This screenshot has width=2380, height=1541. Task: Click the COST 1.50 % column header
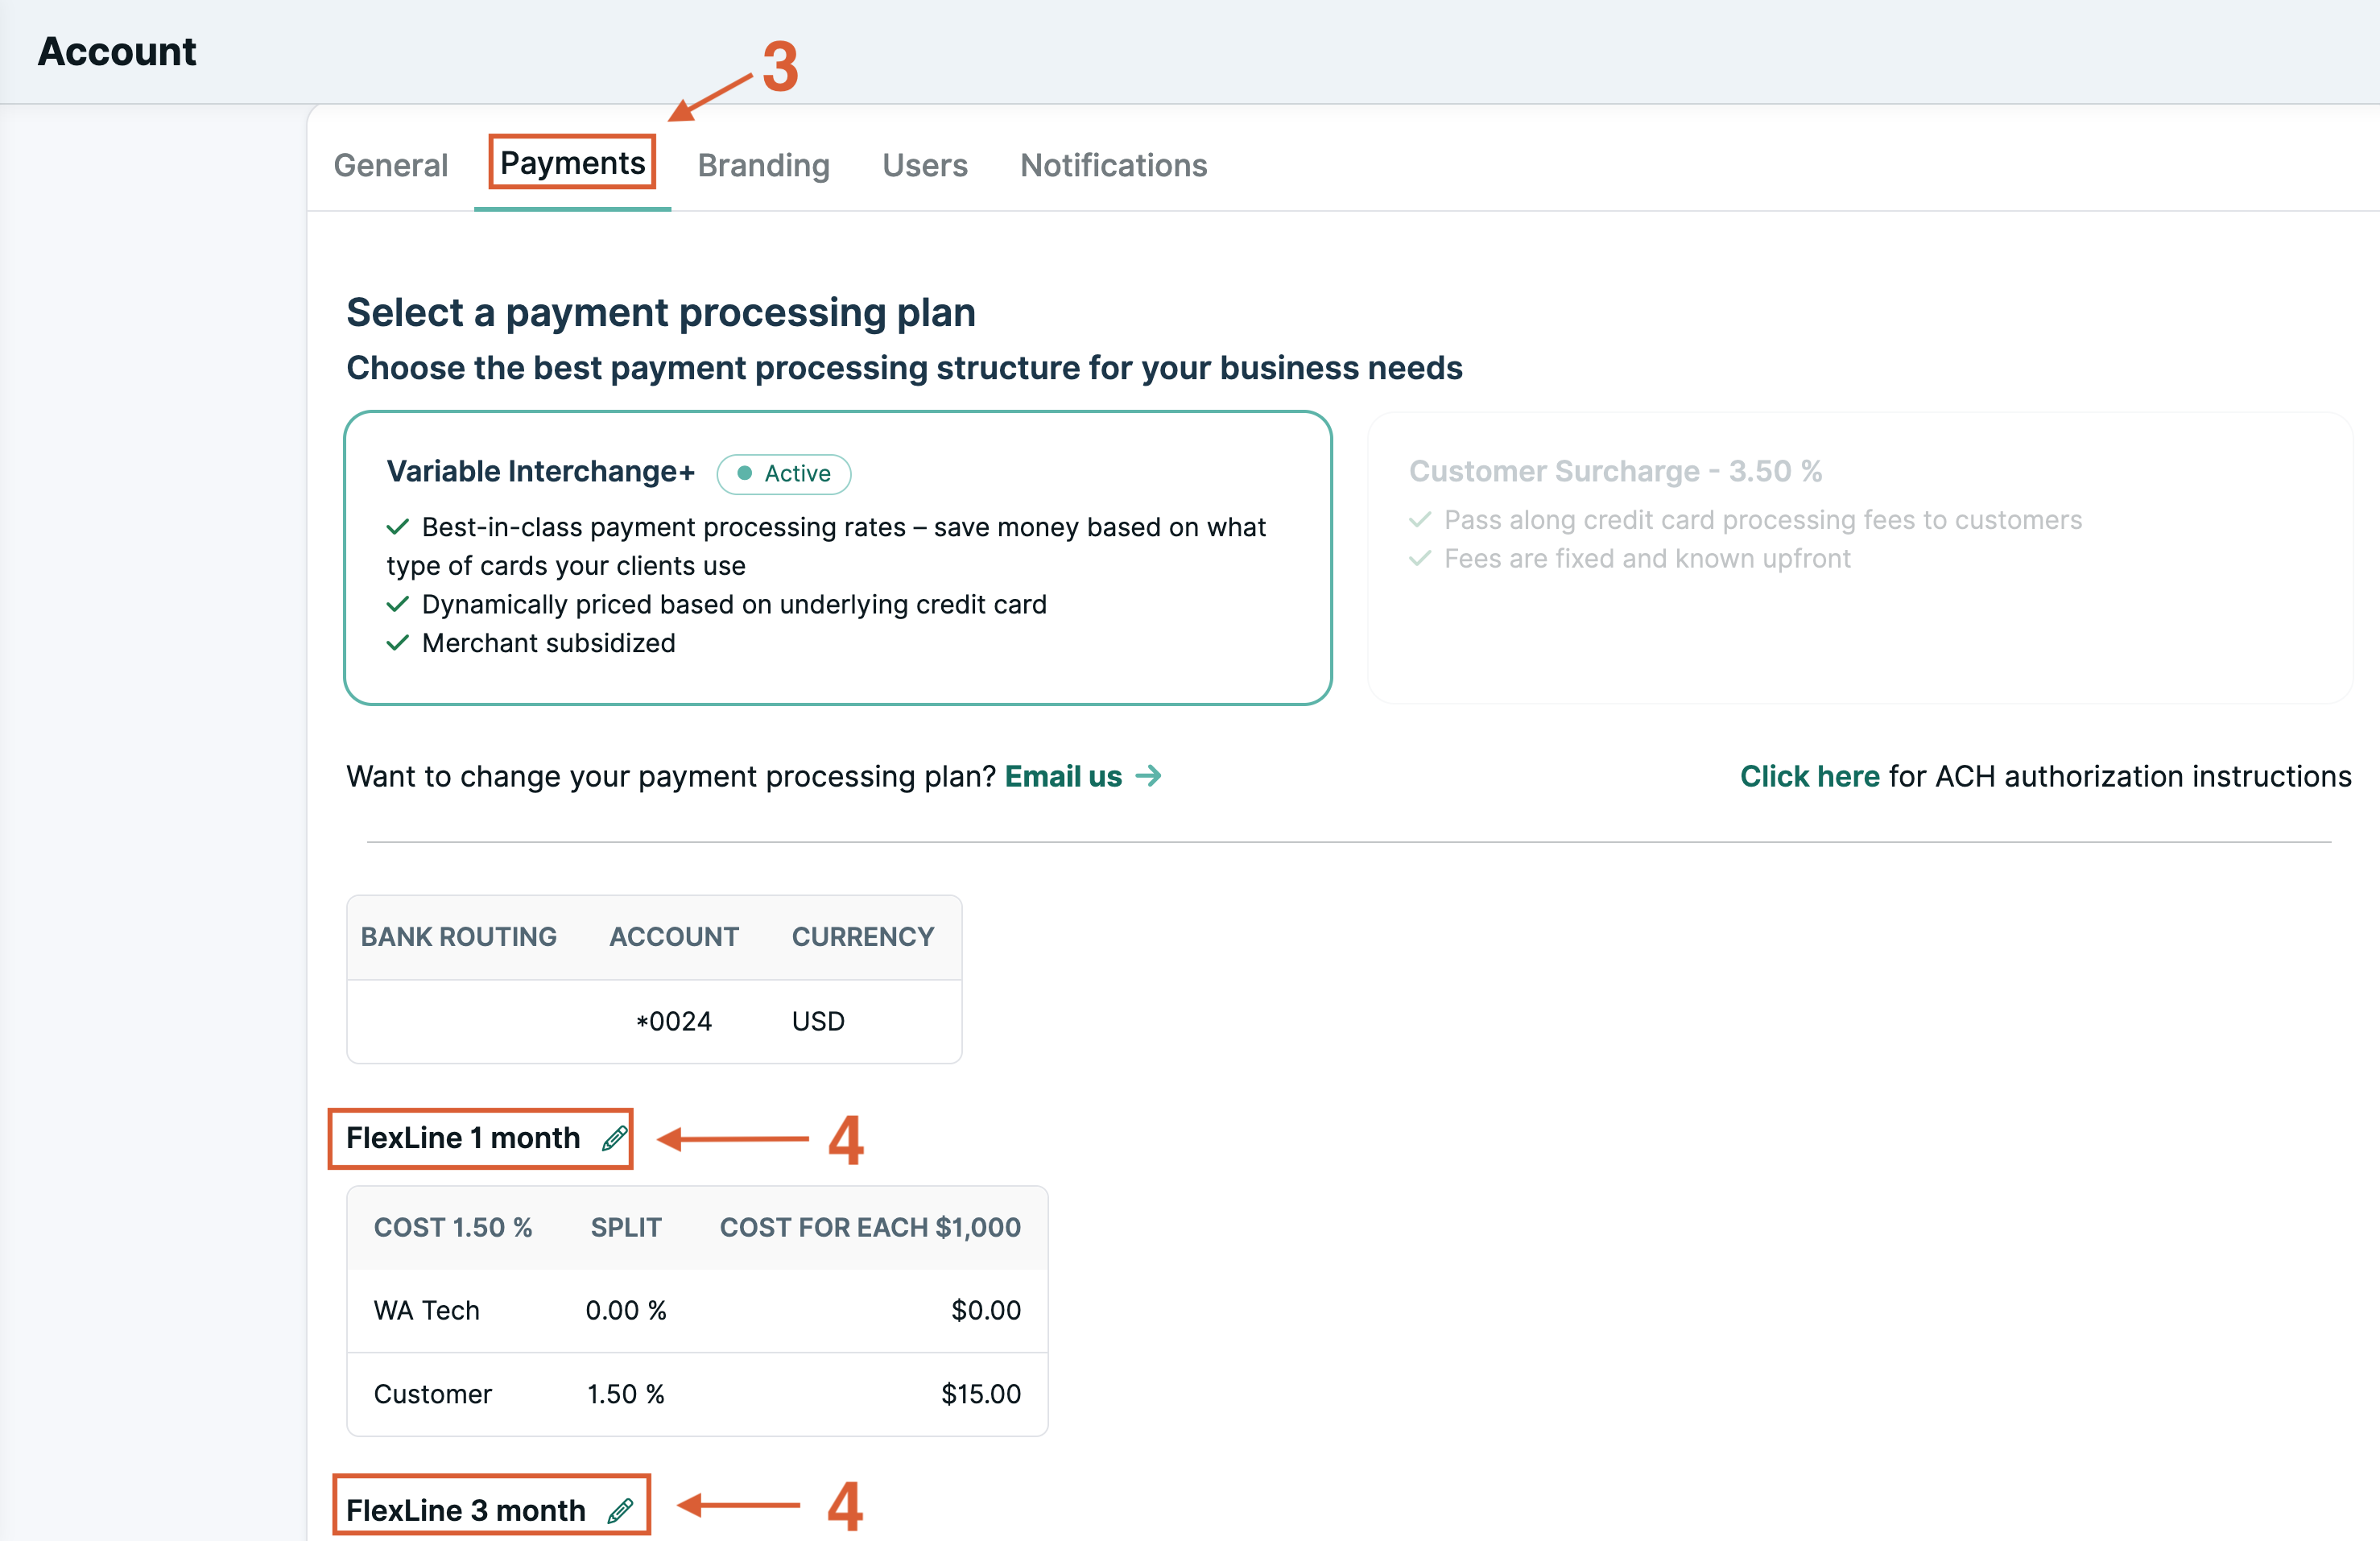453,1227
